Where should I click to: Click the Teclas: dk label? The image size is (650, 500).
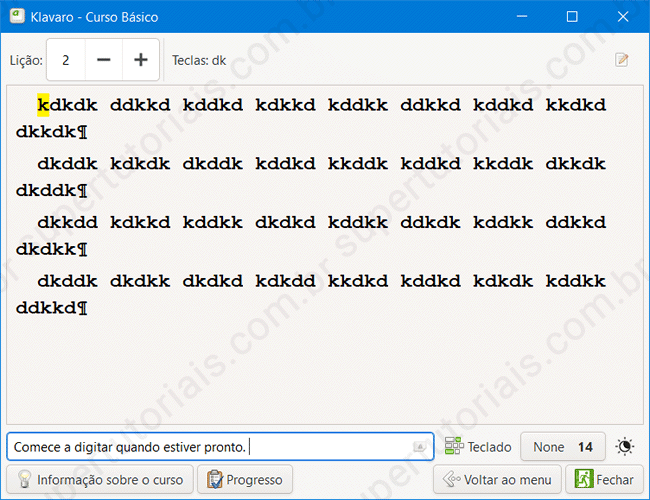[199, 60]
